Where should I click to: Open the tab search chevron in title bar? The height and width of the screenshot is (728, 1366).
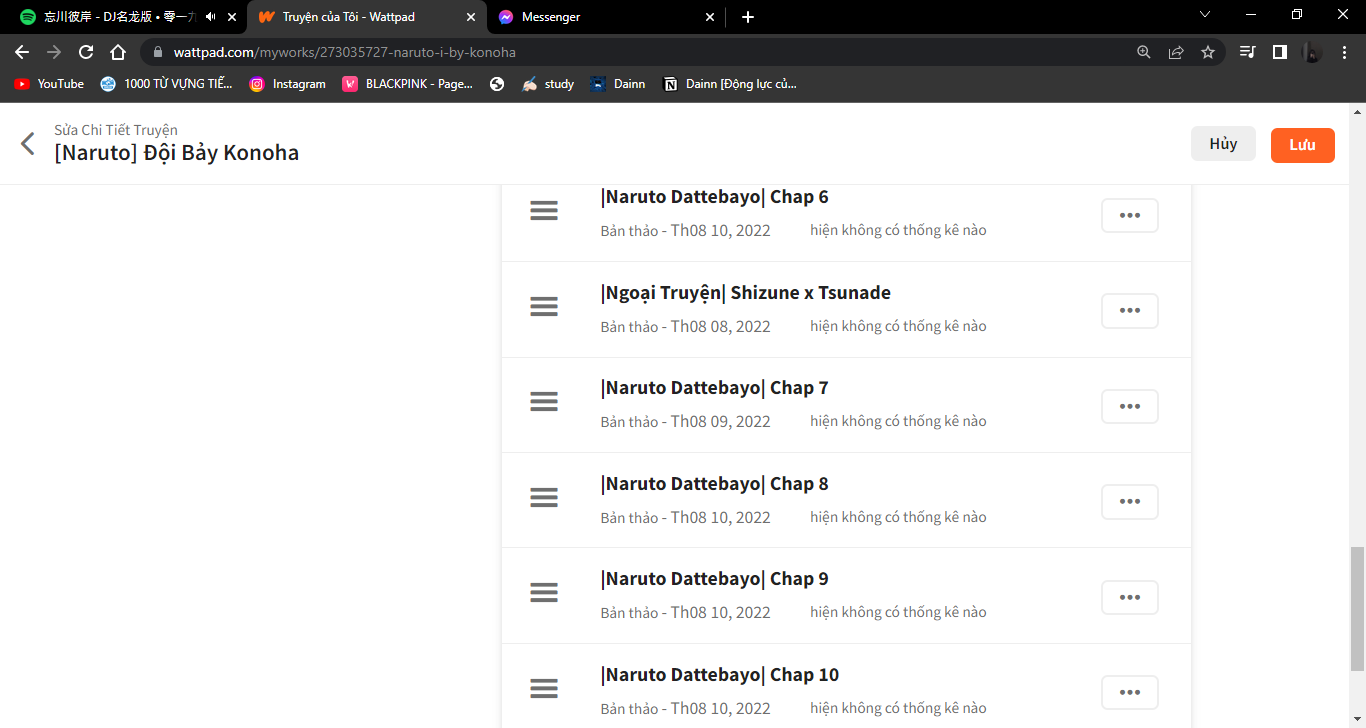pyautogui.click(x=1205, y=15)
